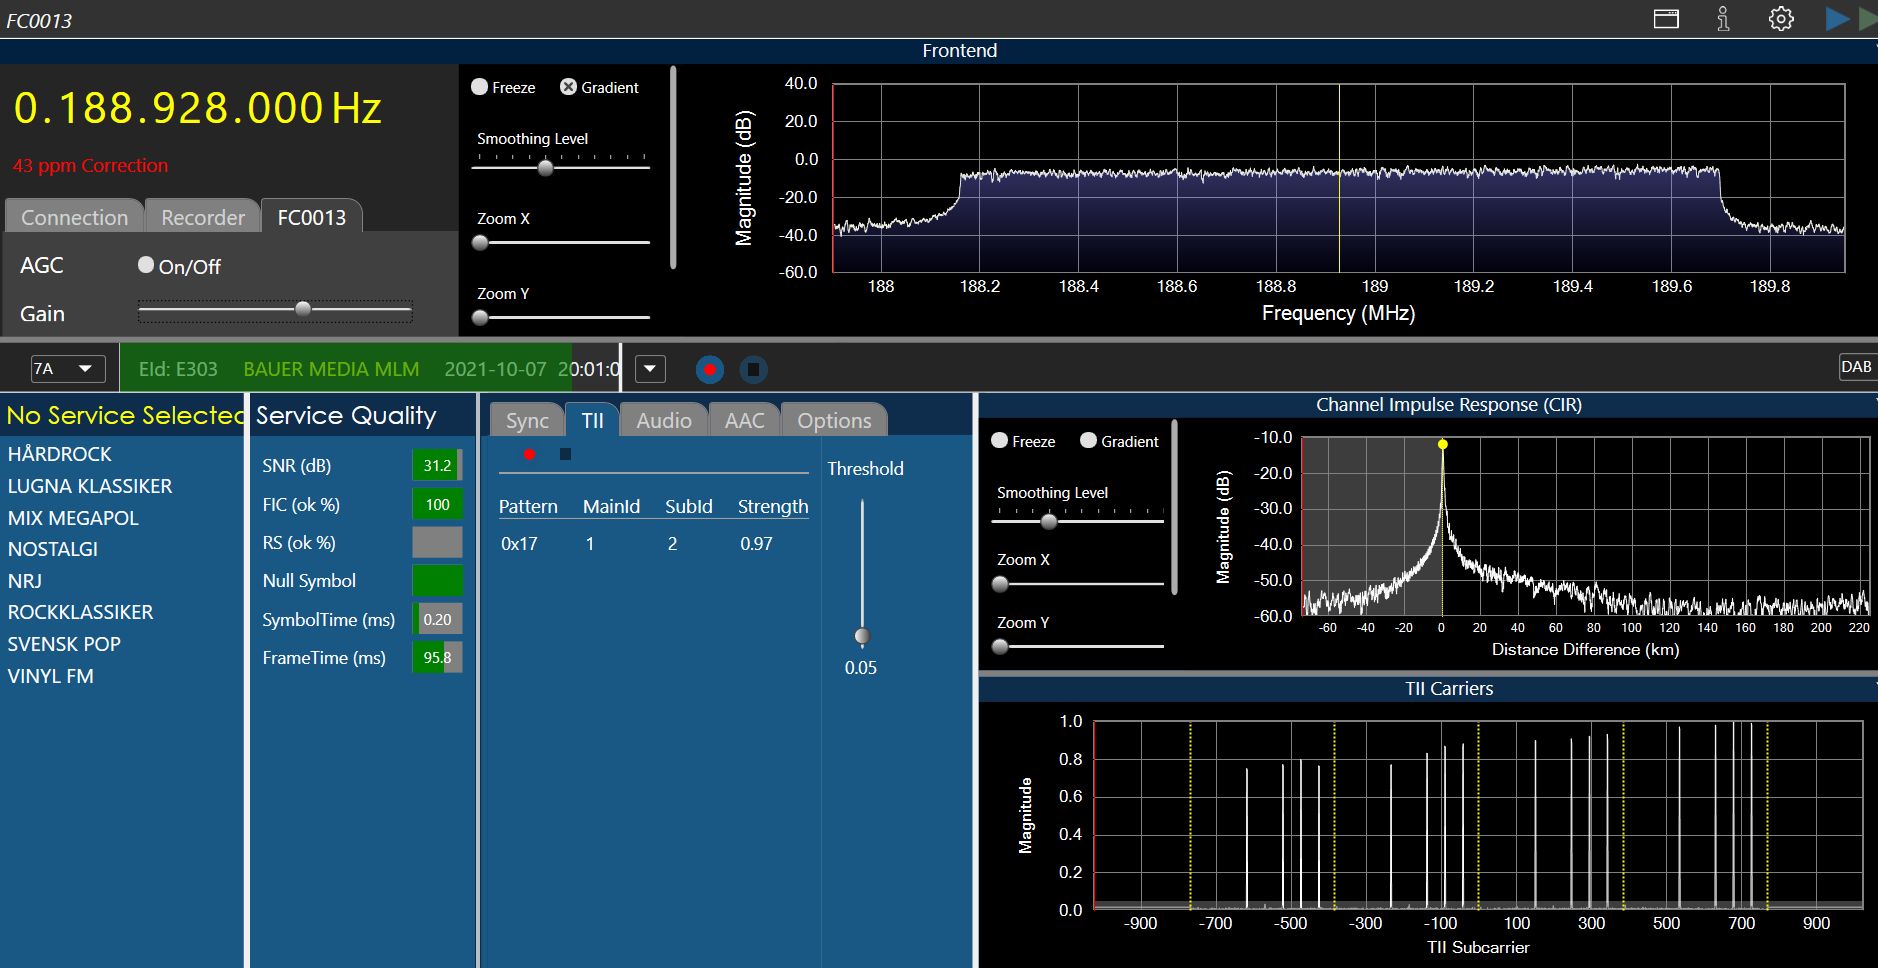1878x968 pixels.
Task: Toggle the AGC On/Off radio button
Action: (146, 265)
